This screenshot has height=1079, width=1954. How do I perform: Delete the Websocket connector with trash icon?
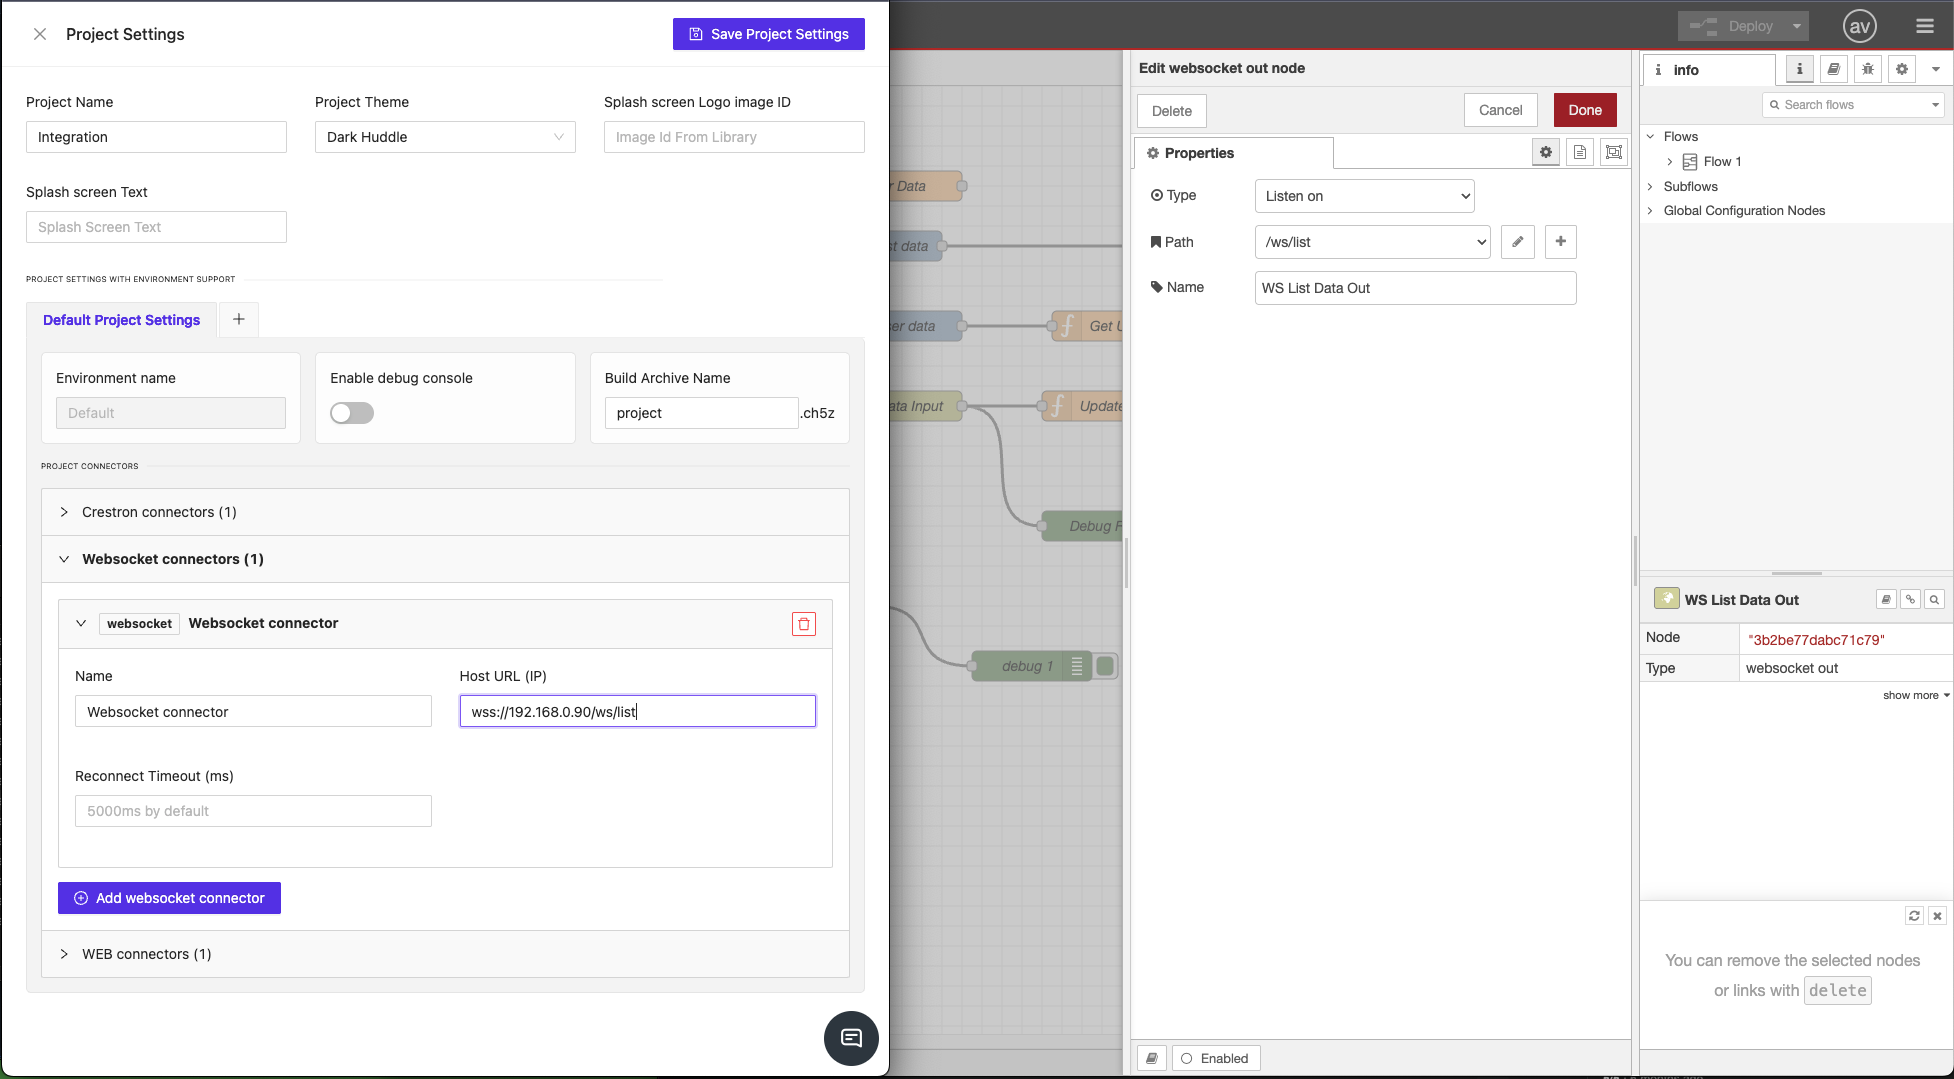pyautogui.click(x=804, y=624)
